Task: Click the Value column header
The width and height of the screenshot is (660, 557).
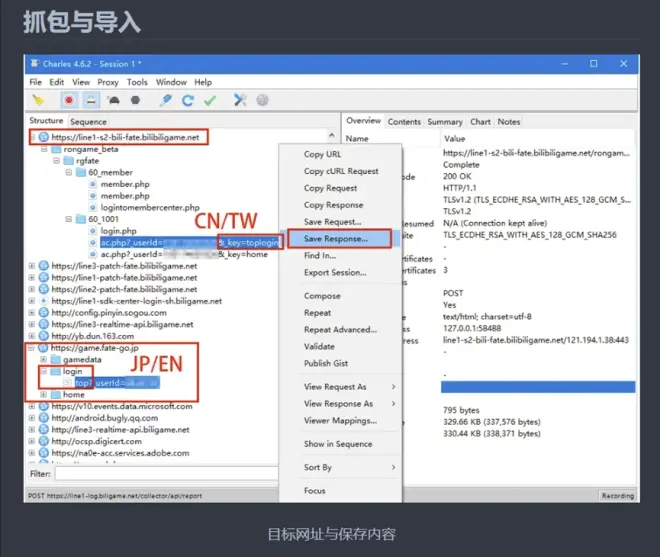Action: point(455,139)
